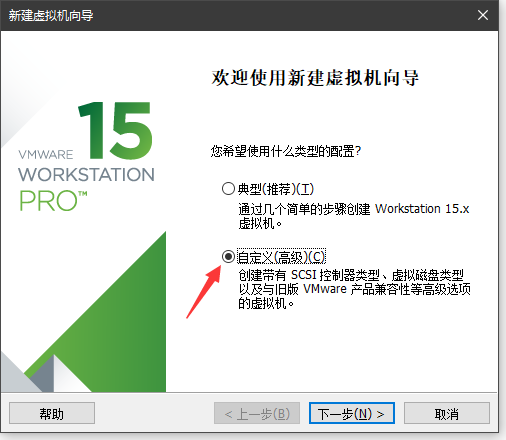Screen dimensions: 506x440
Task: Click the VMWARE brand text
Action: (x=46, y=154)
